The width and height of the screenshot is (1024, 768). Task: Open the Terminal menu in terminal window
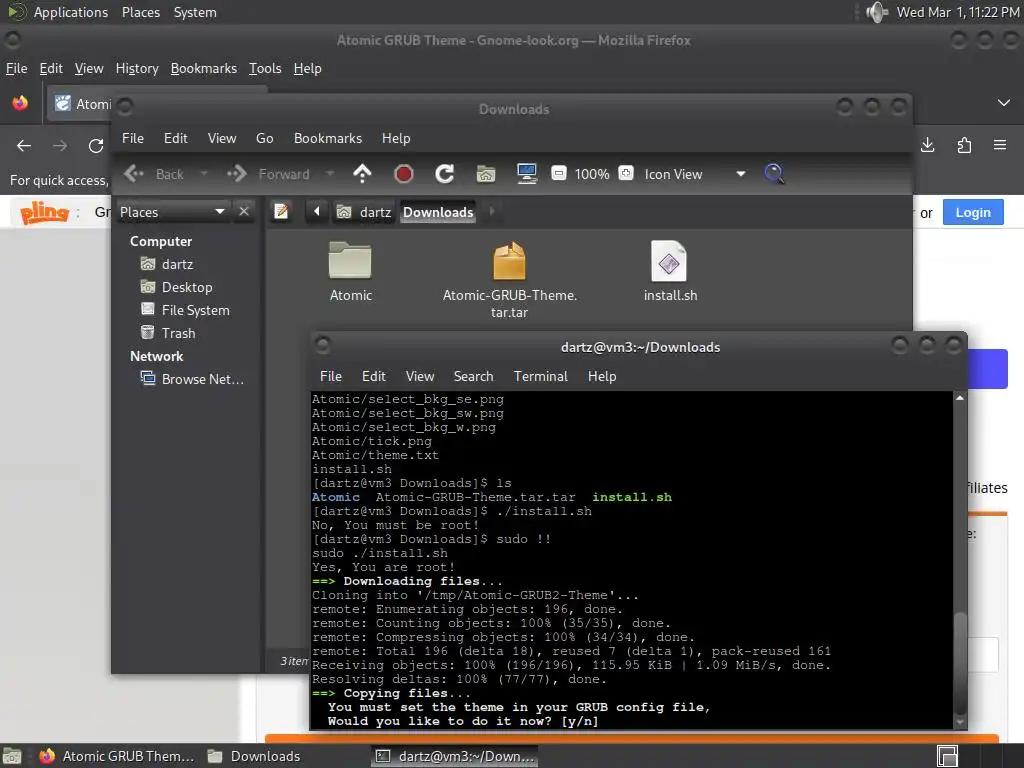[541, 376]
